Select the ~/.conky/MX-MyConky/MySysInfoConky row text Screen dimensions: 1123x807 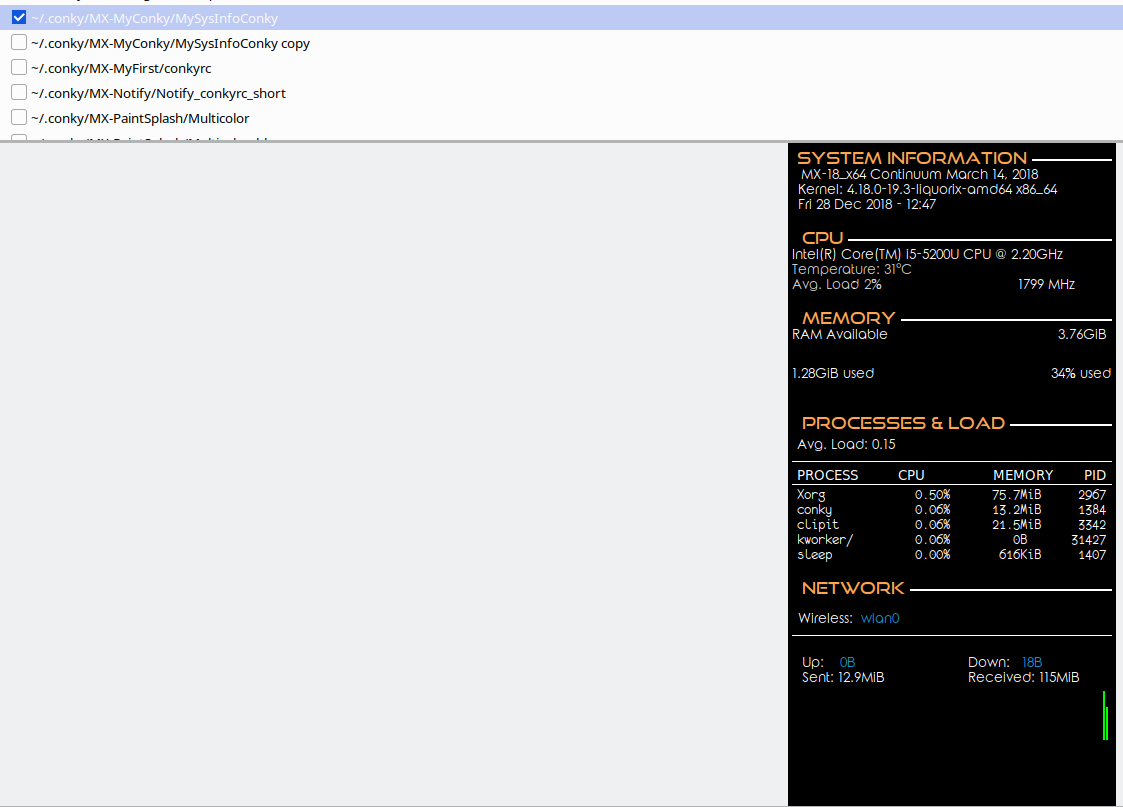click(154, 19)
